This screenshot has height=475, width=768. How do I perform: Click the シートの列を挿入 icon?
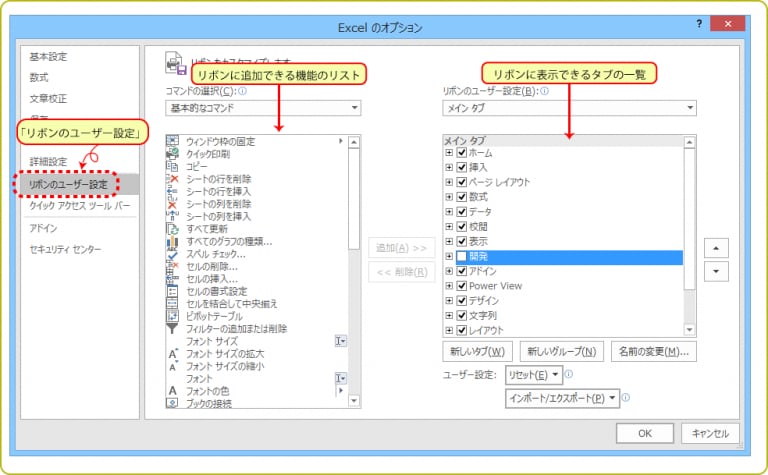172,216
